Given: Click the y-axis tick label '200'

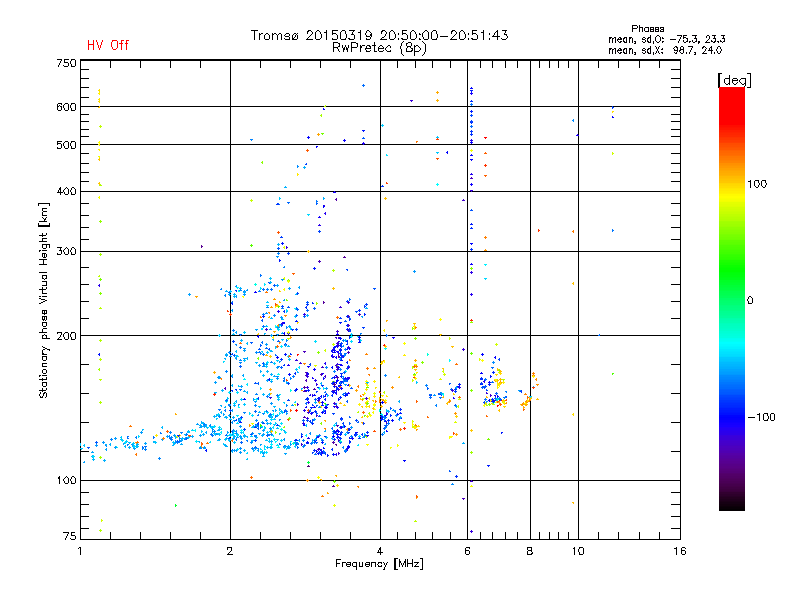Looking at the screenshot, I should [66, 336].
